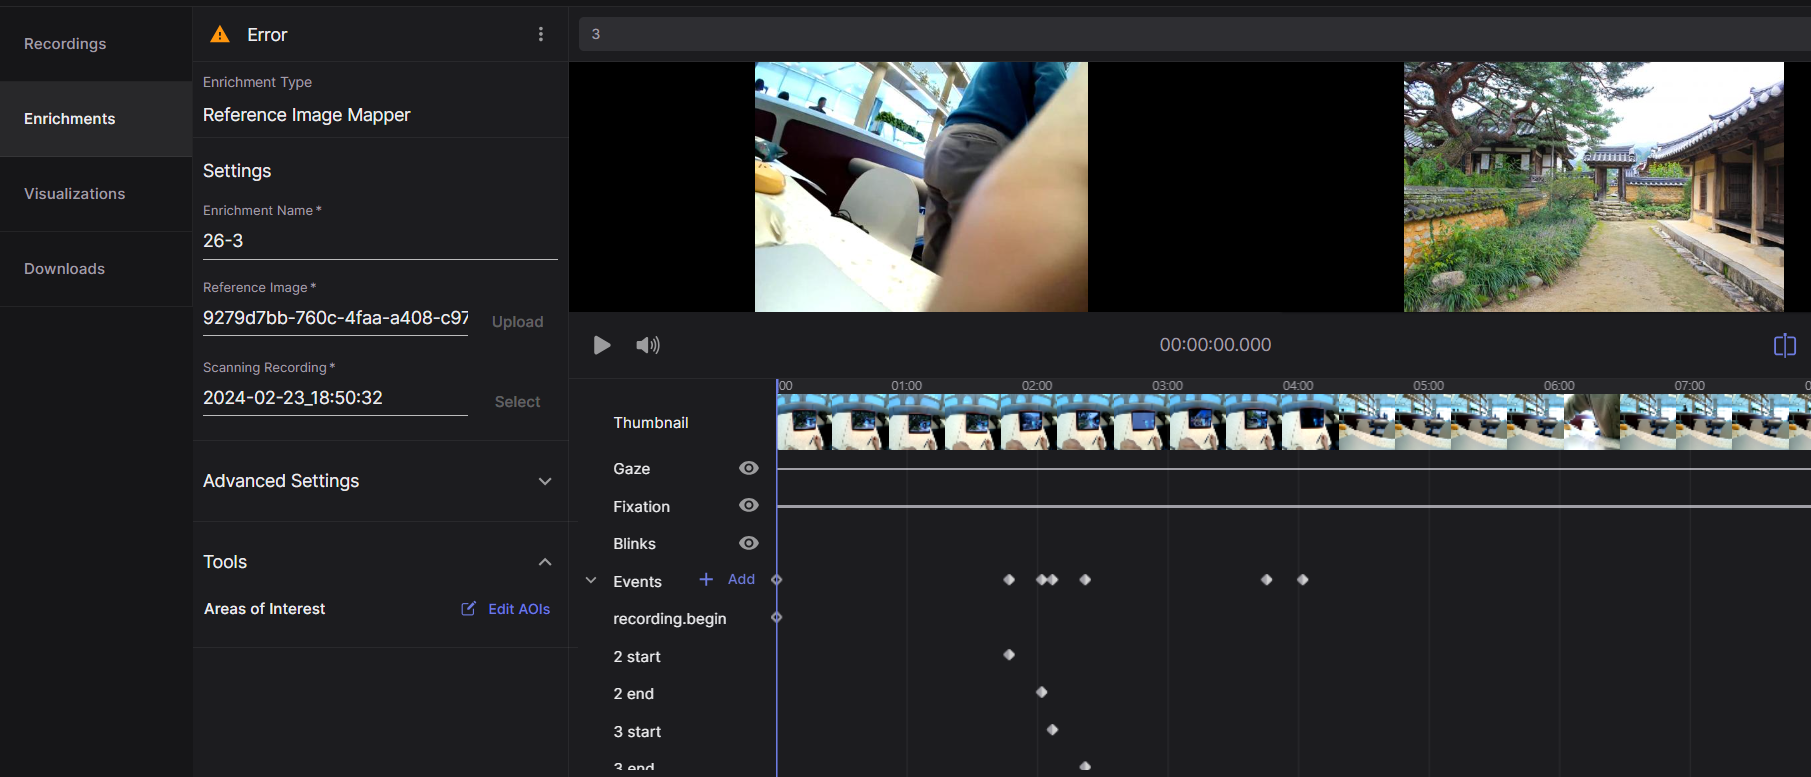Click the Gaze track label

(x=632, y=469)
